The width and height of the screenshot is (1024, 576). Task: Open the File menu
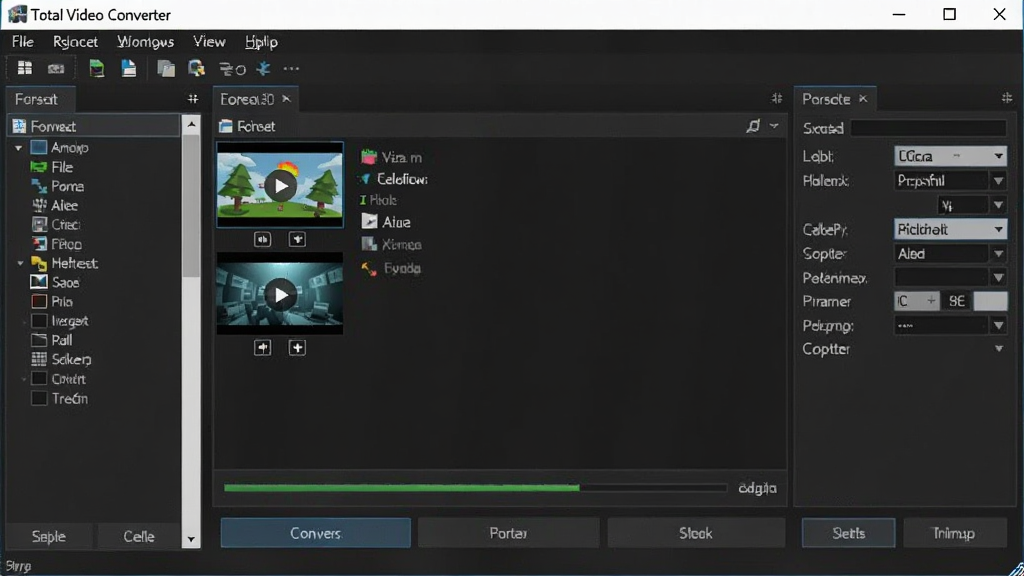tap(23, 42)
